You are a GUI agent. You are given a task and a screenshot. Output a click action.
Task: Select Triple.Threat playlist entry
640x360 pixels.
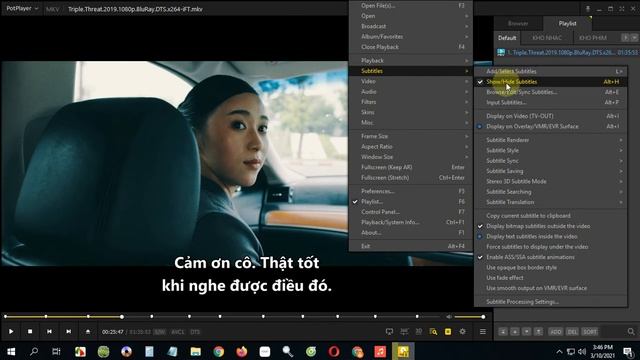tap(567, 52)
